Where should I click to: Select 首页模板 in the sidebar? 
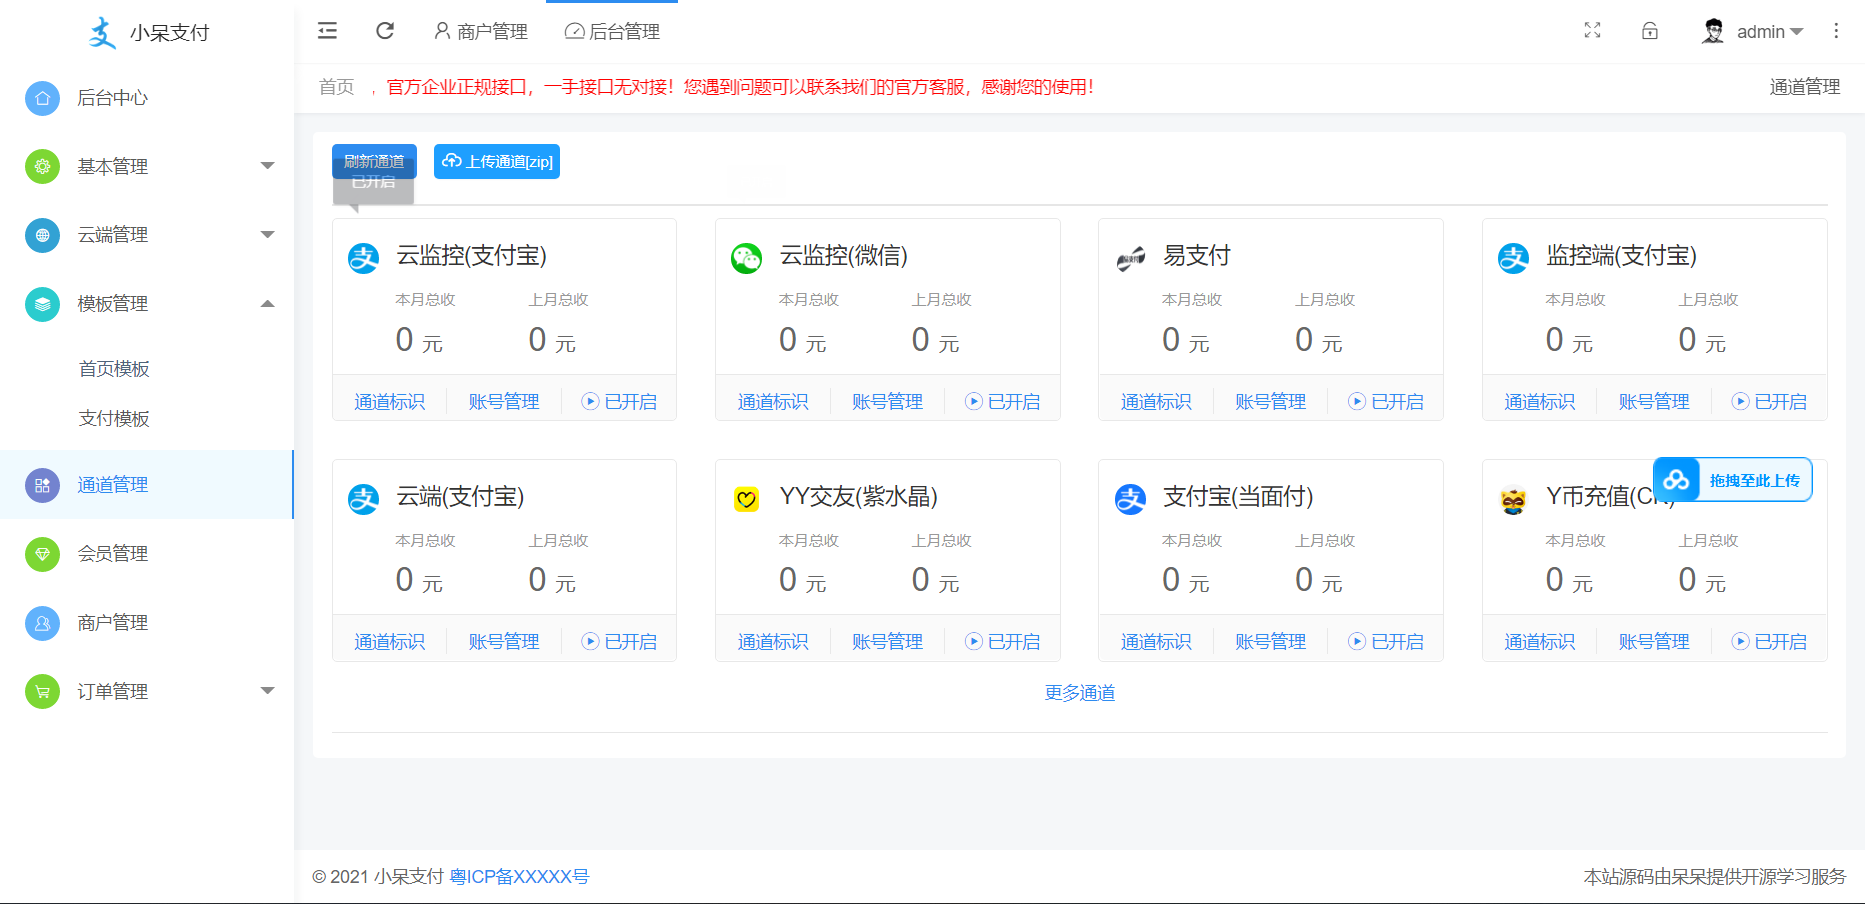[114, 369]
